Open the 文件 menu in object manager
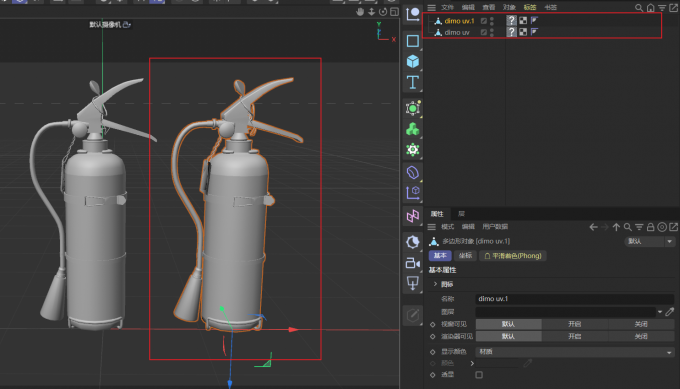This screenshot has height=389, width=680. [447, 7]
